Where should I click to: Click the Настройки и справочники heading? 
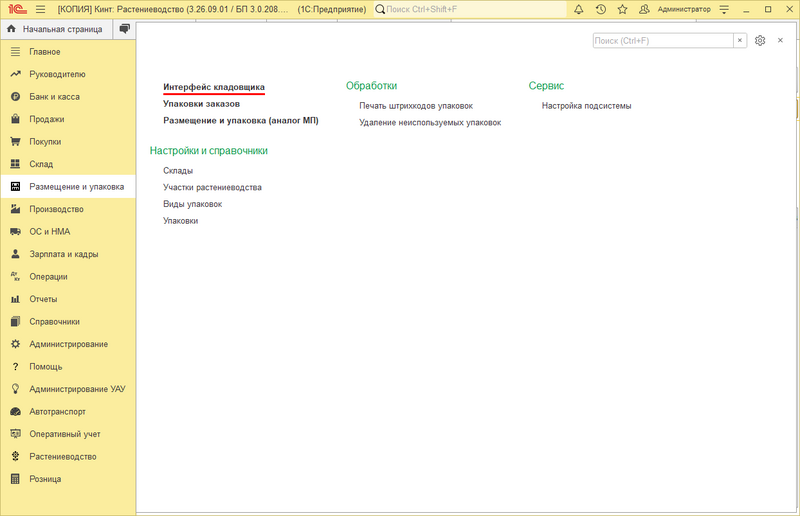(209, 151)
